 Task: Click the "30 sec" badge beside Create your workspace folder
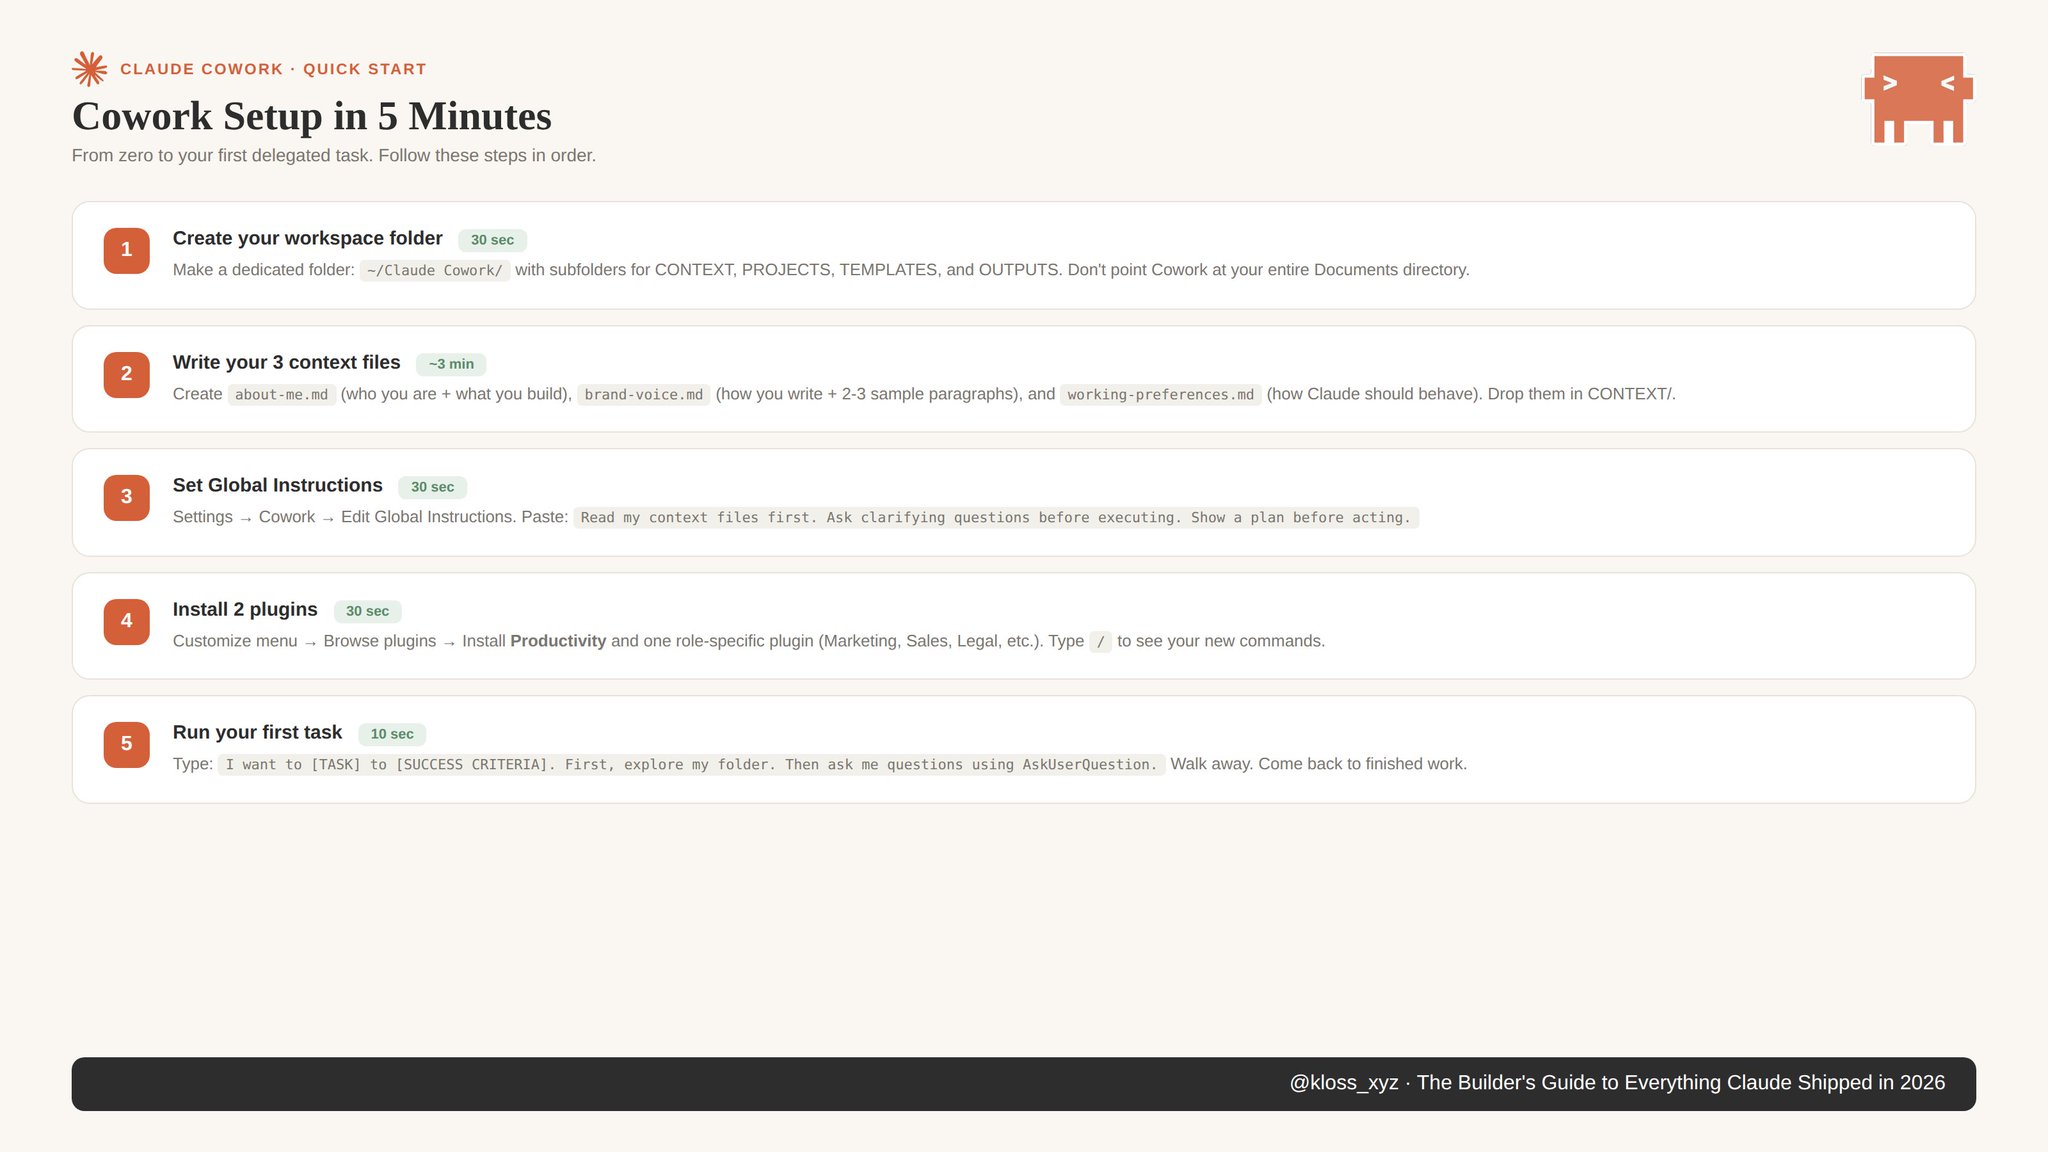coord(493,240)
